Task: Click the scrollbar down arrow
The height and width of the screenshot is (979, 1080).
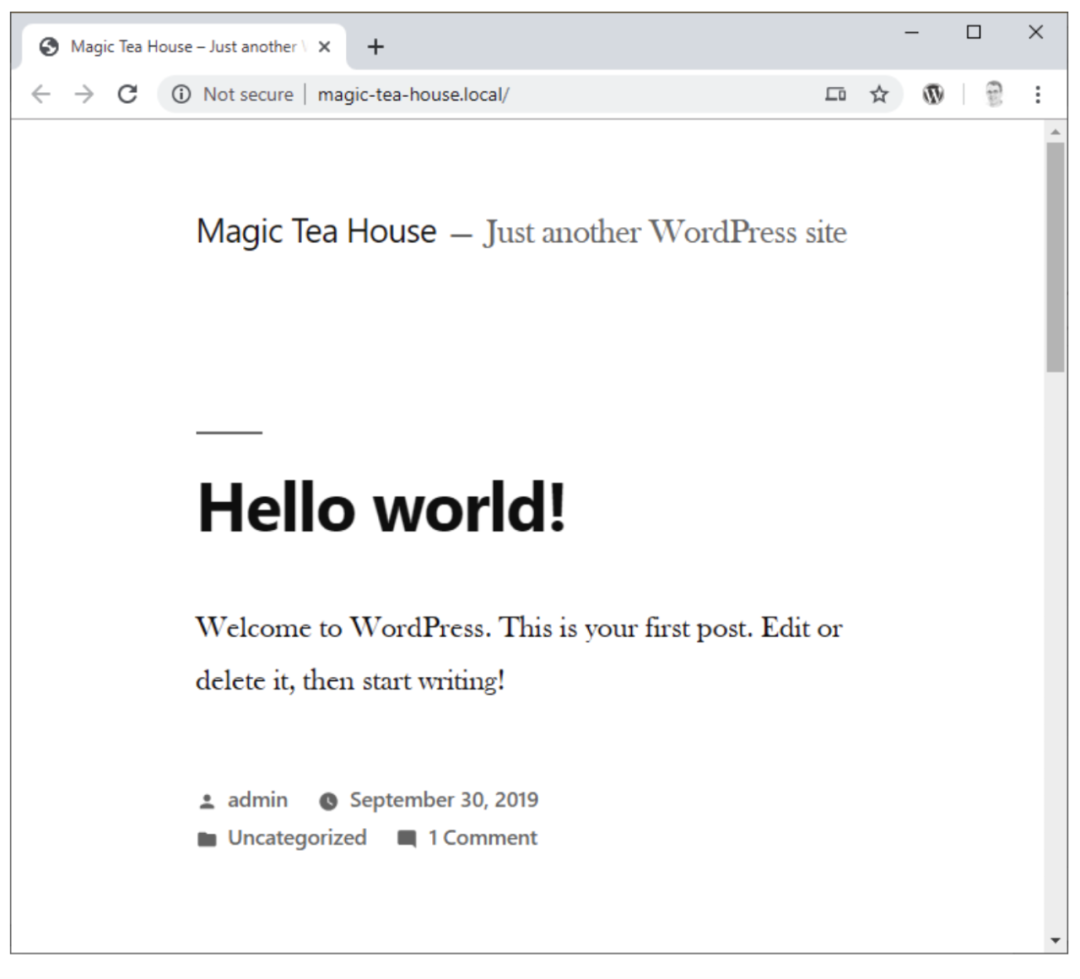Action: click(1055, 940)
